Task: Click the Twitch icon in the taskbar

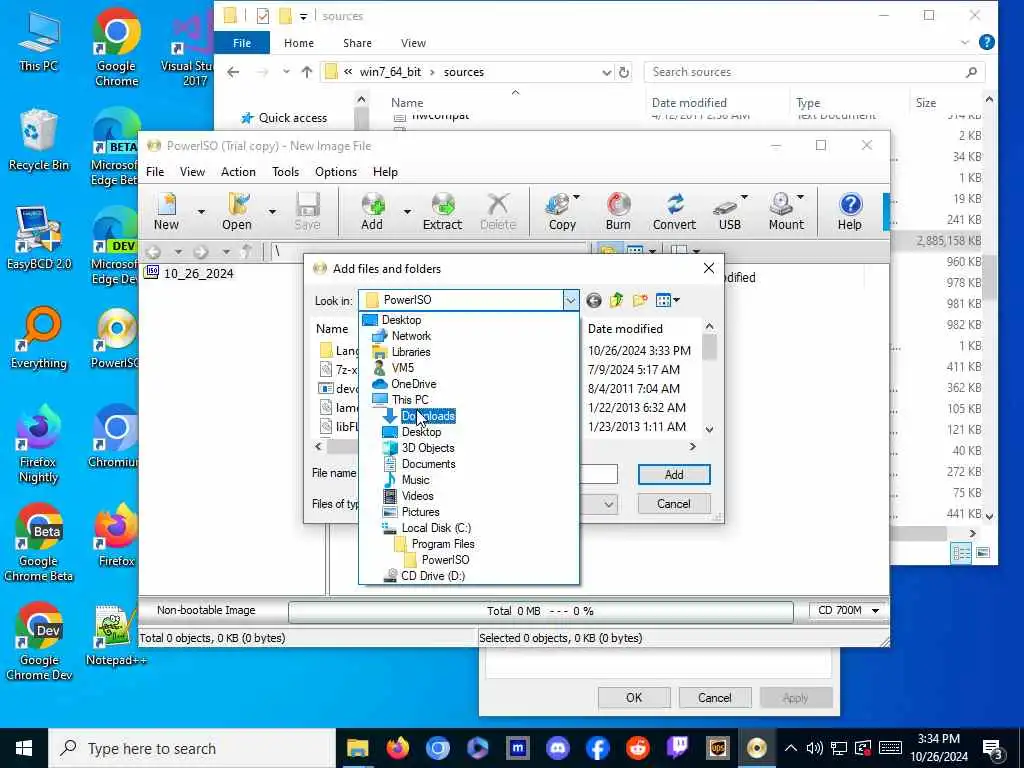Action: click(x=677, y=748)
